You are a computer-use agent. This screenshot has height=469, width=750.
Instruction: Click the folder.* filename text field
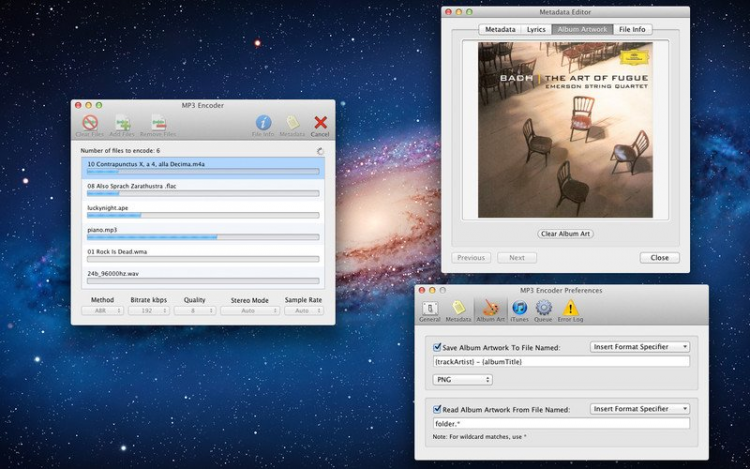560,423
